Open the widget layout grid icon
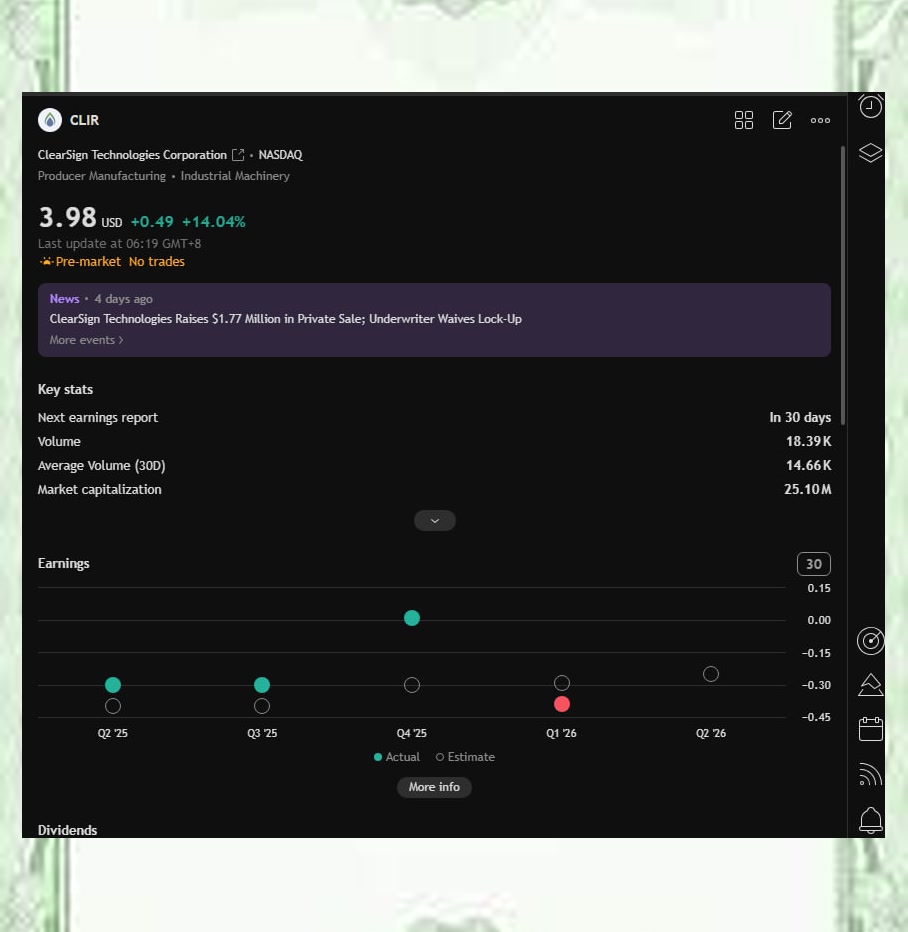The image size is (908, 932). [743, 120]
